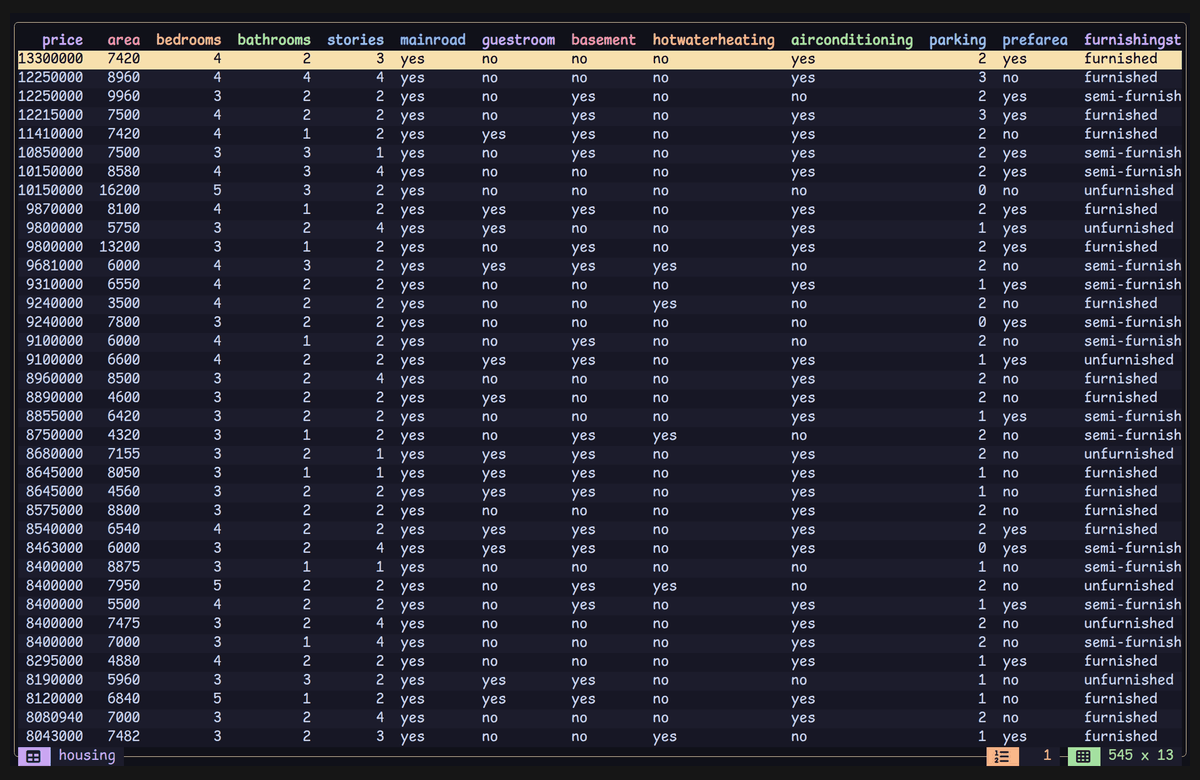This screenshot has height=780, width=1200.
Task: Select the price column header
Action: [x=63, y=40]
